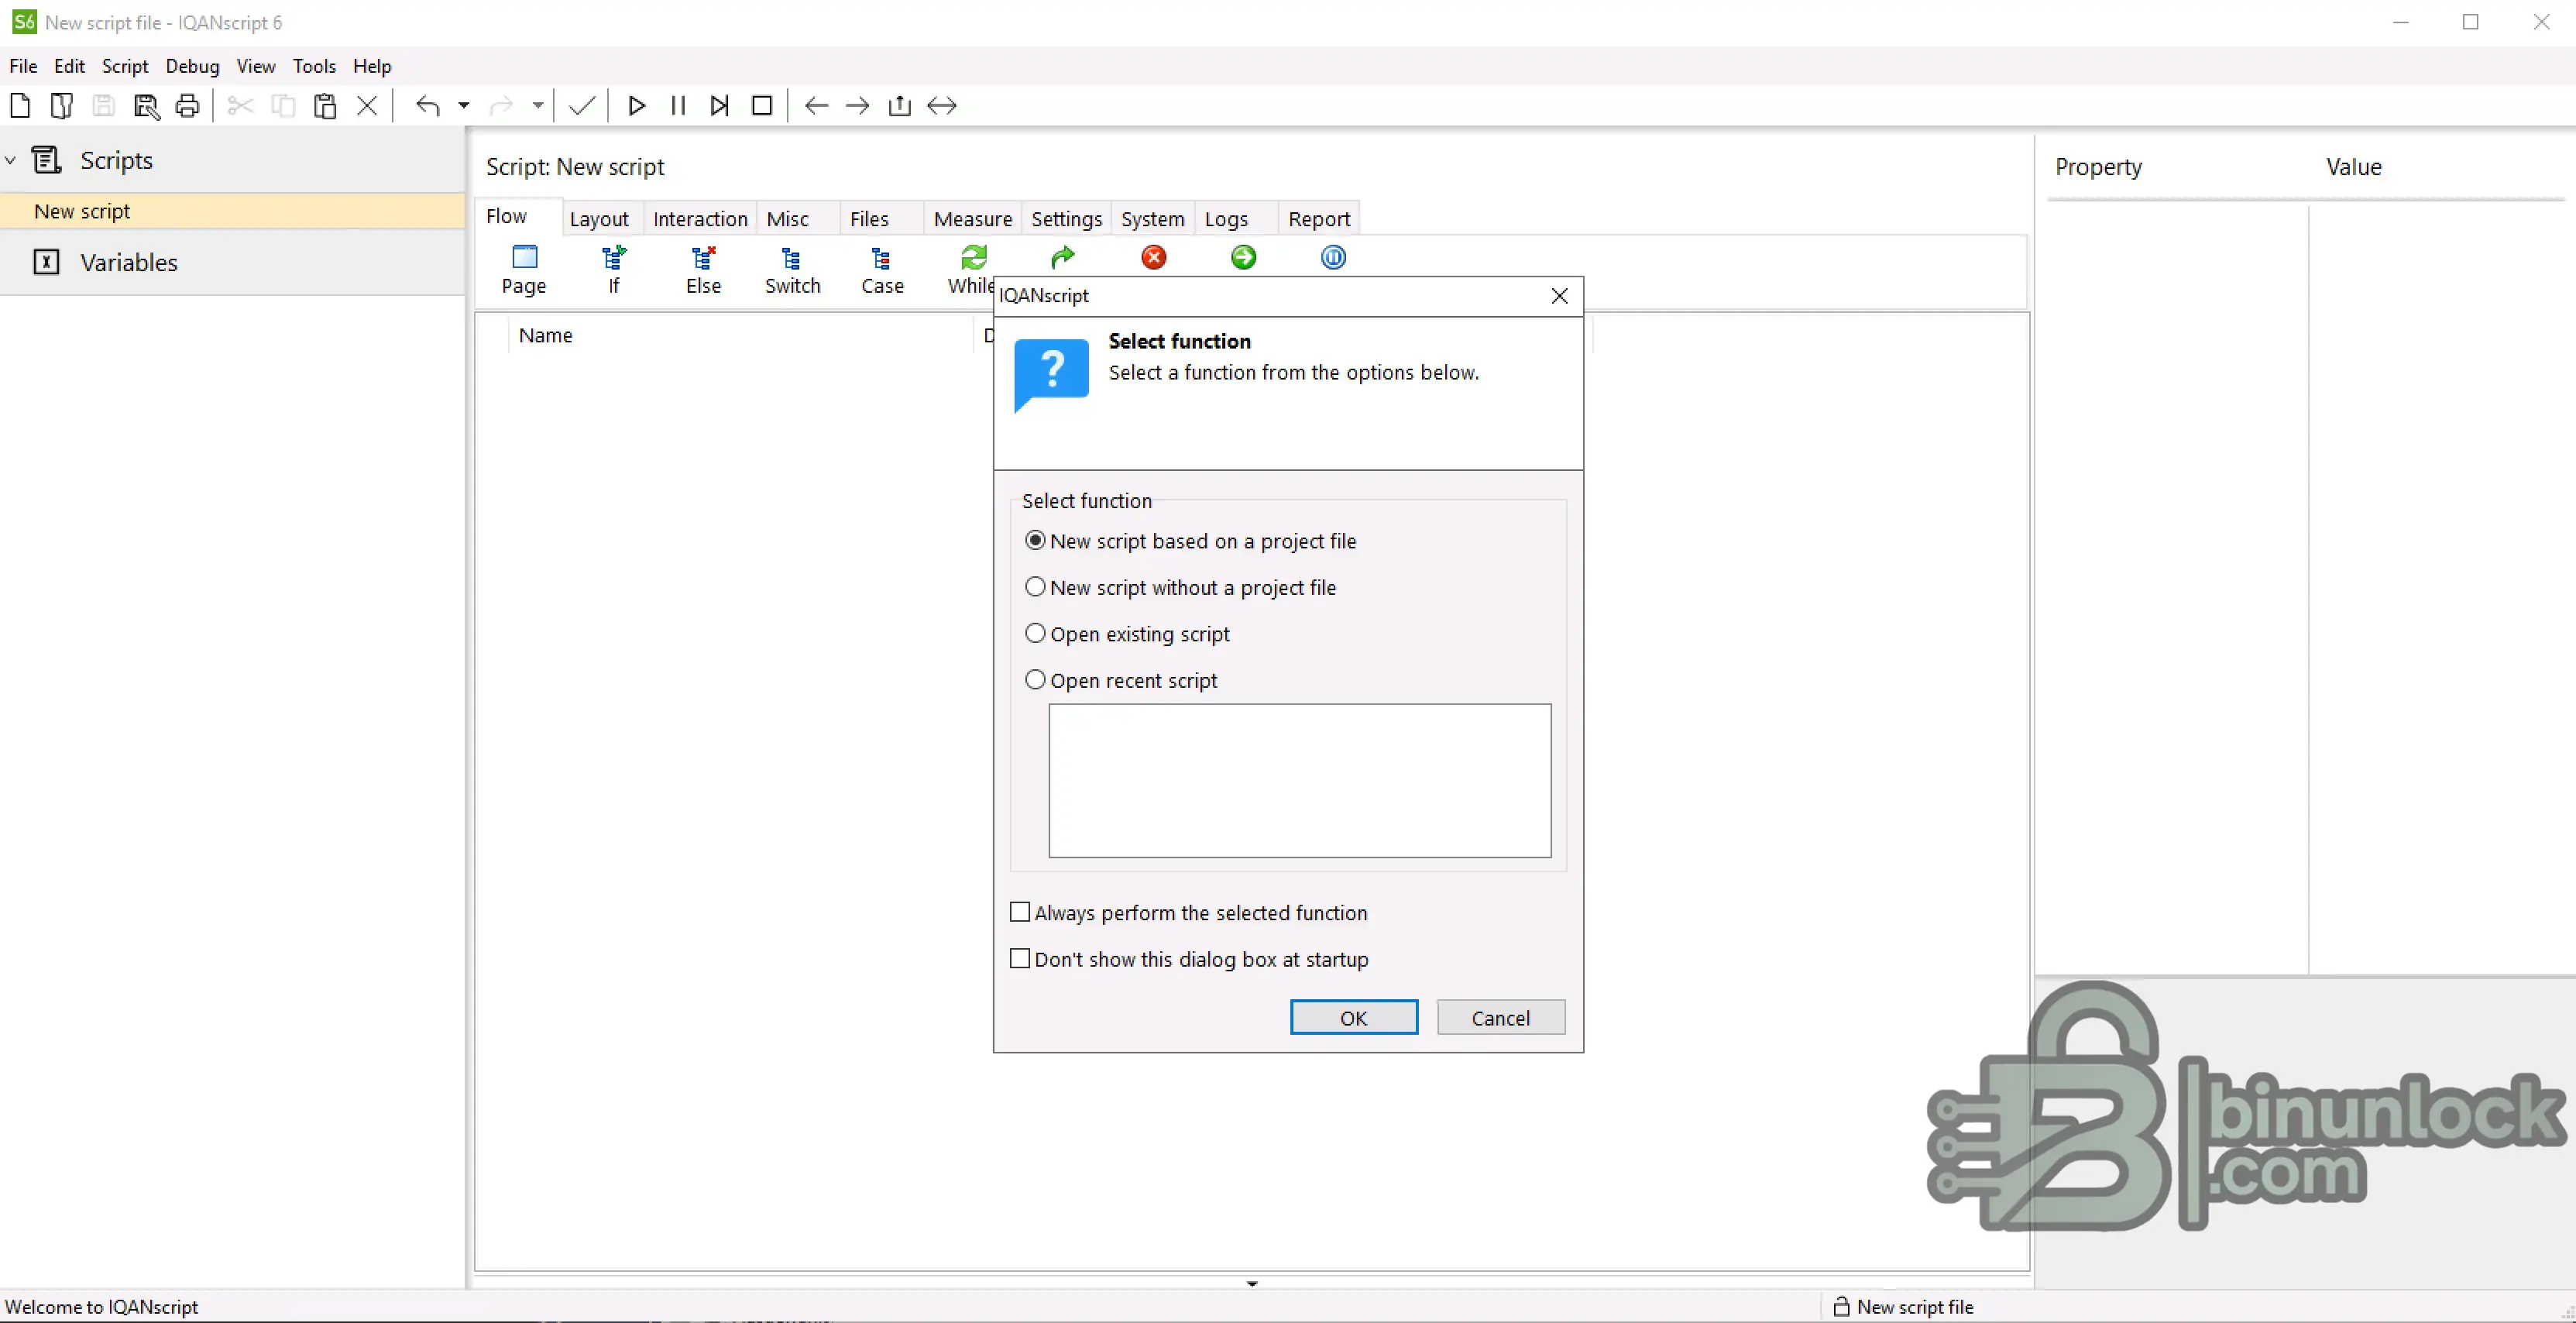Viewport: 2576px width, 1323px height.
Task: Select the New script tree item
Action: pos(232,211)
